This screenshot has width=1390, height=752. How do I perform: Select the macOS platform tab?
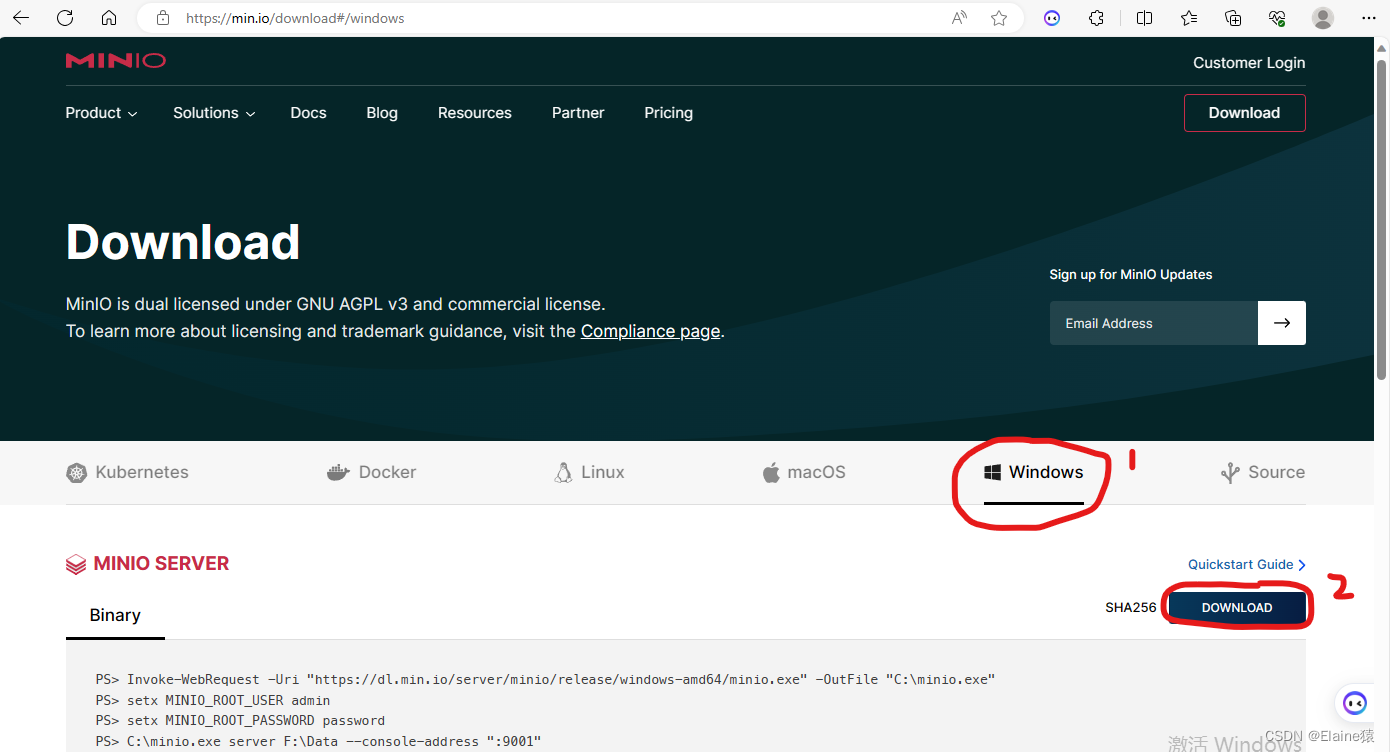pos(803,472)
